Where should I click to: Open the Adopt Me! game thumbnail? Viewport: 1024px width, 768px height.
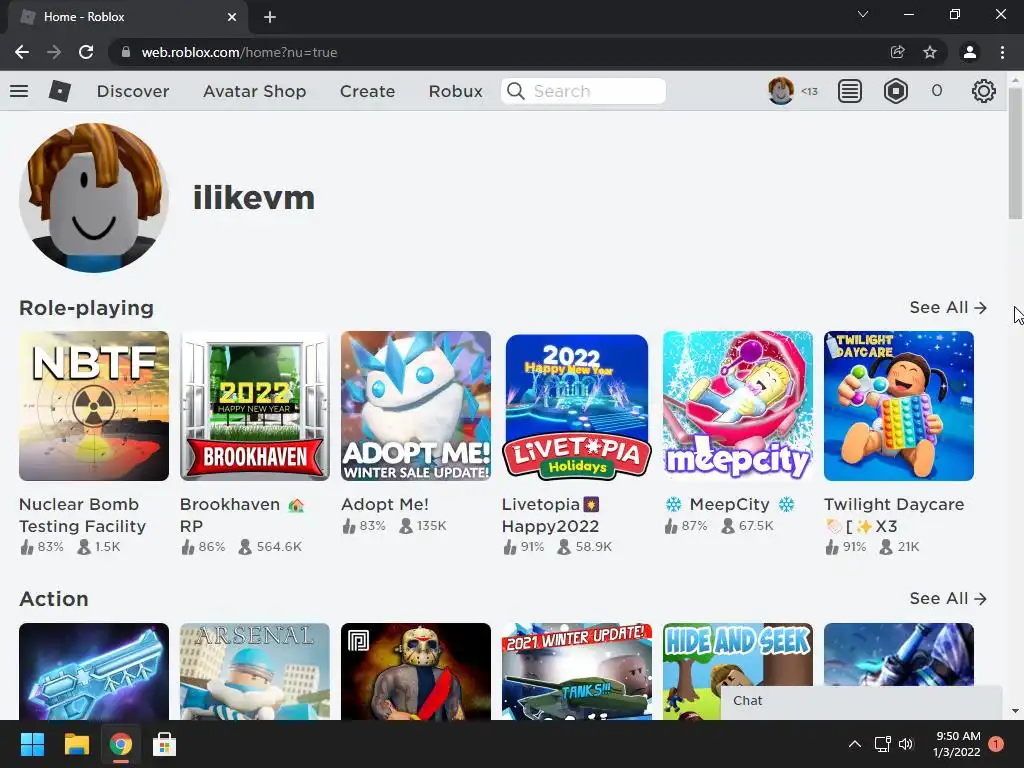(x=416, y=406)
